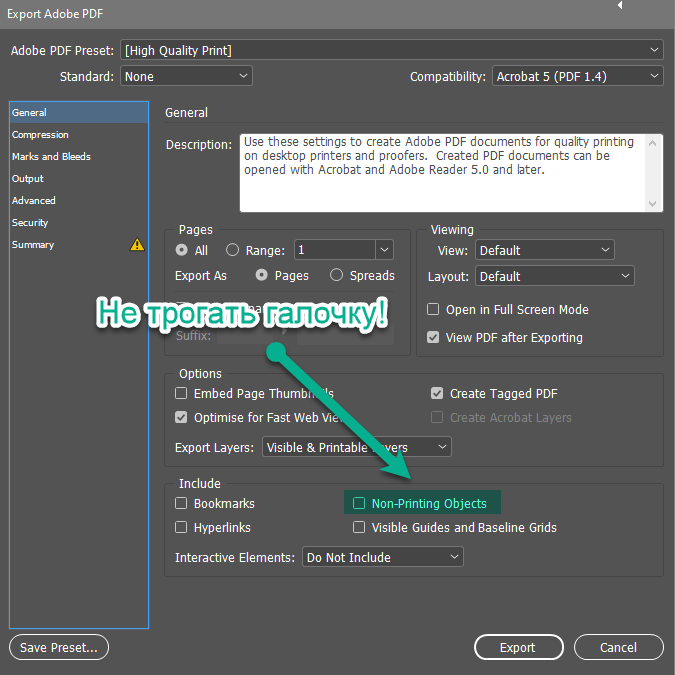Select the General category

tap(79, 112)
